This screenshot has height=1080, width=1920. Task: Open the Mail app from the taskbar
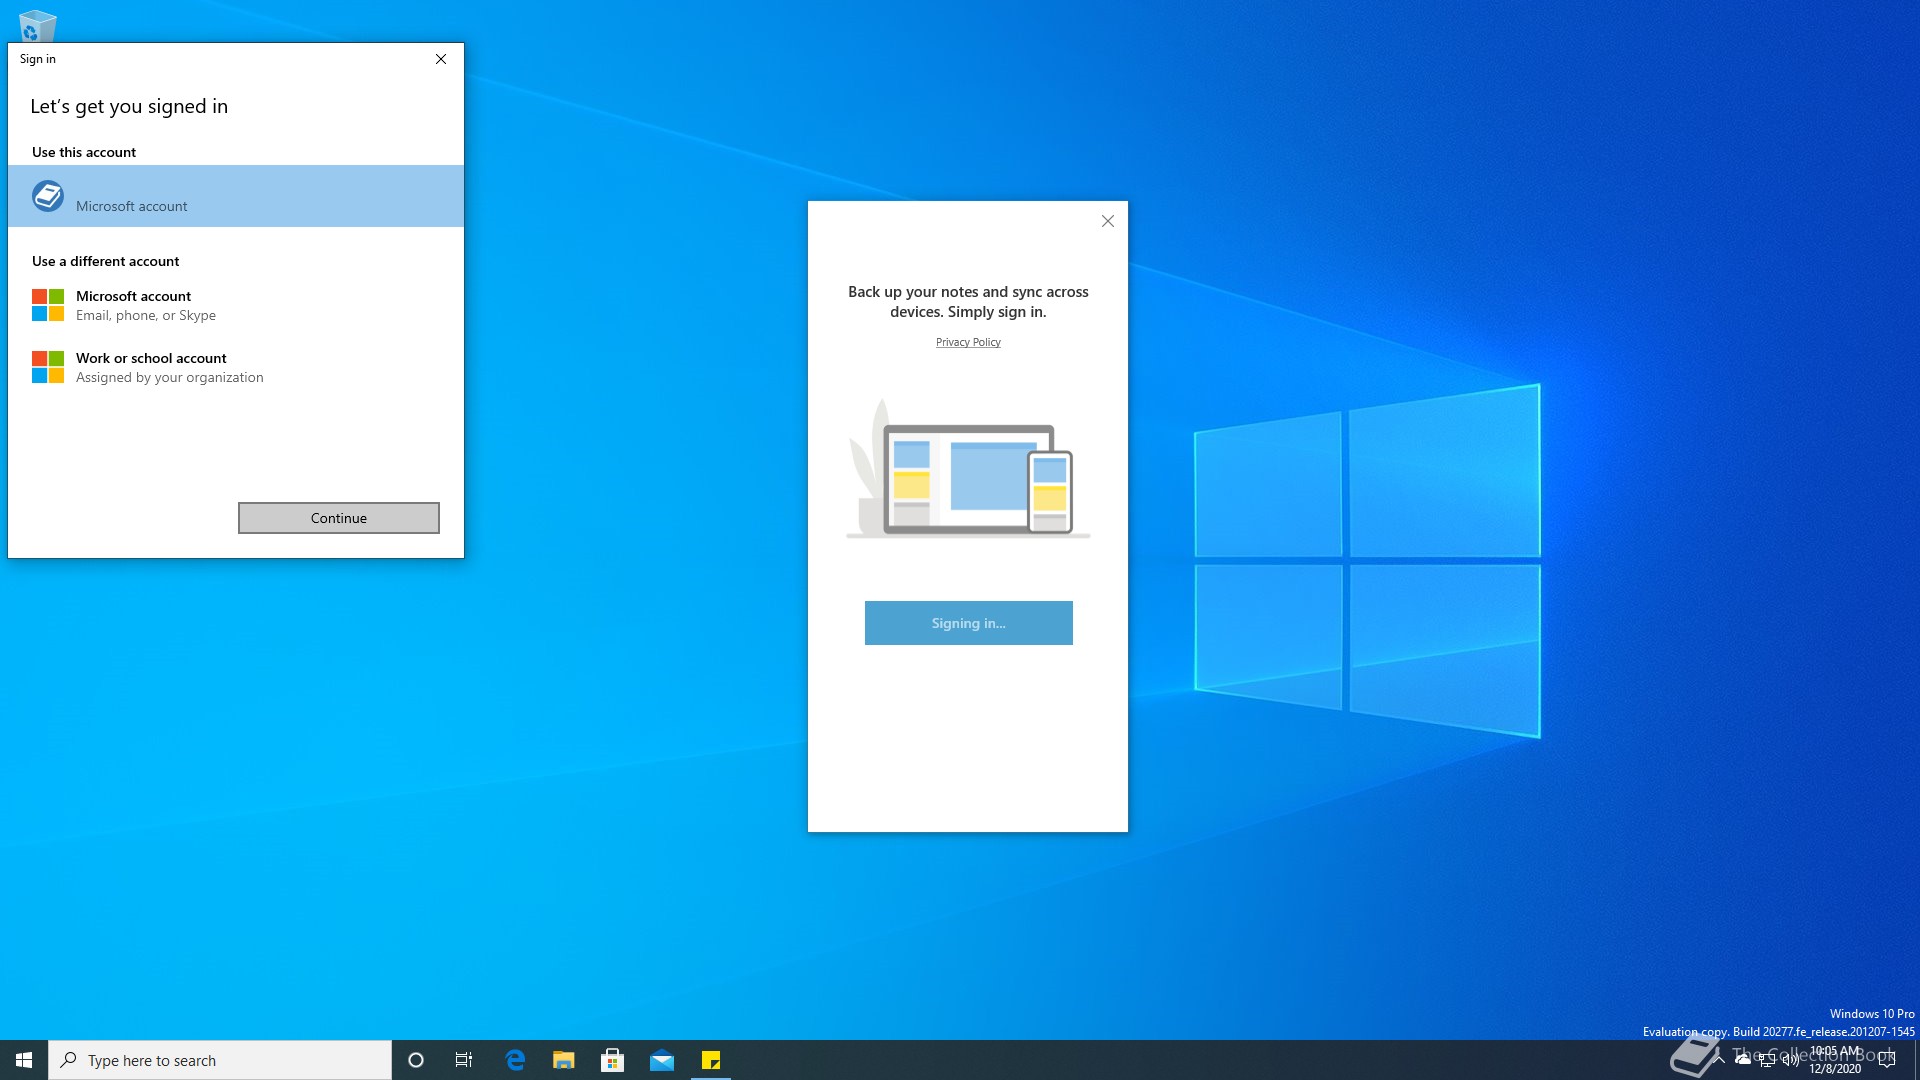pyautogui.click(x=662, y=1060)
